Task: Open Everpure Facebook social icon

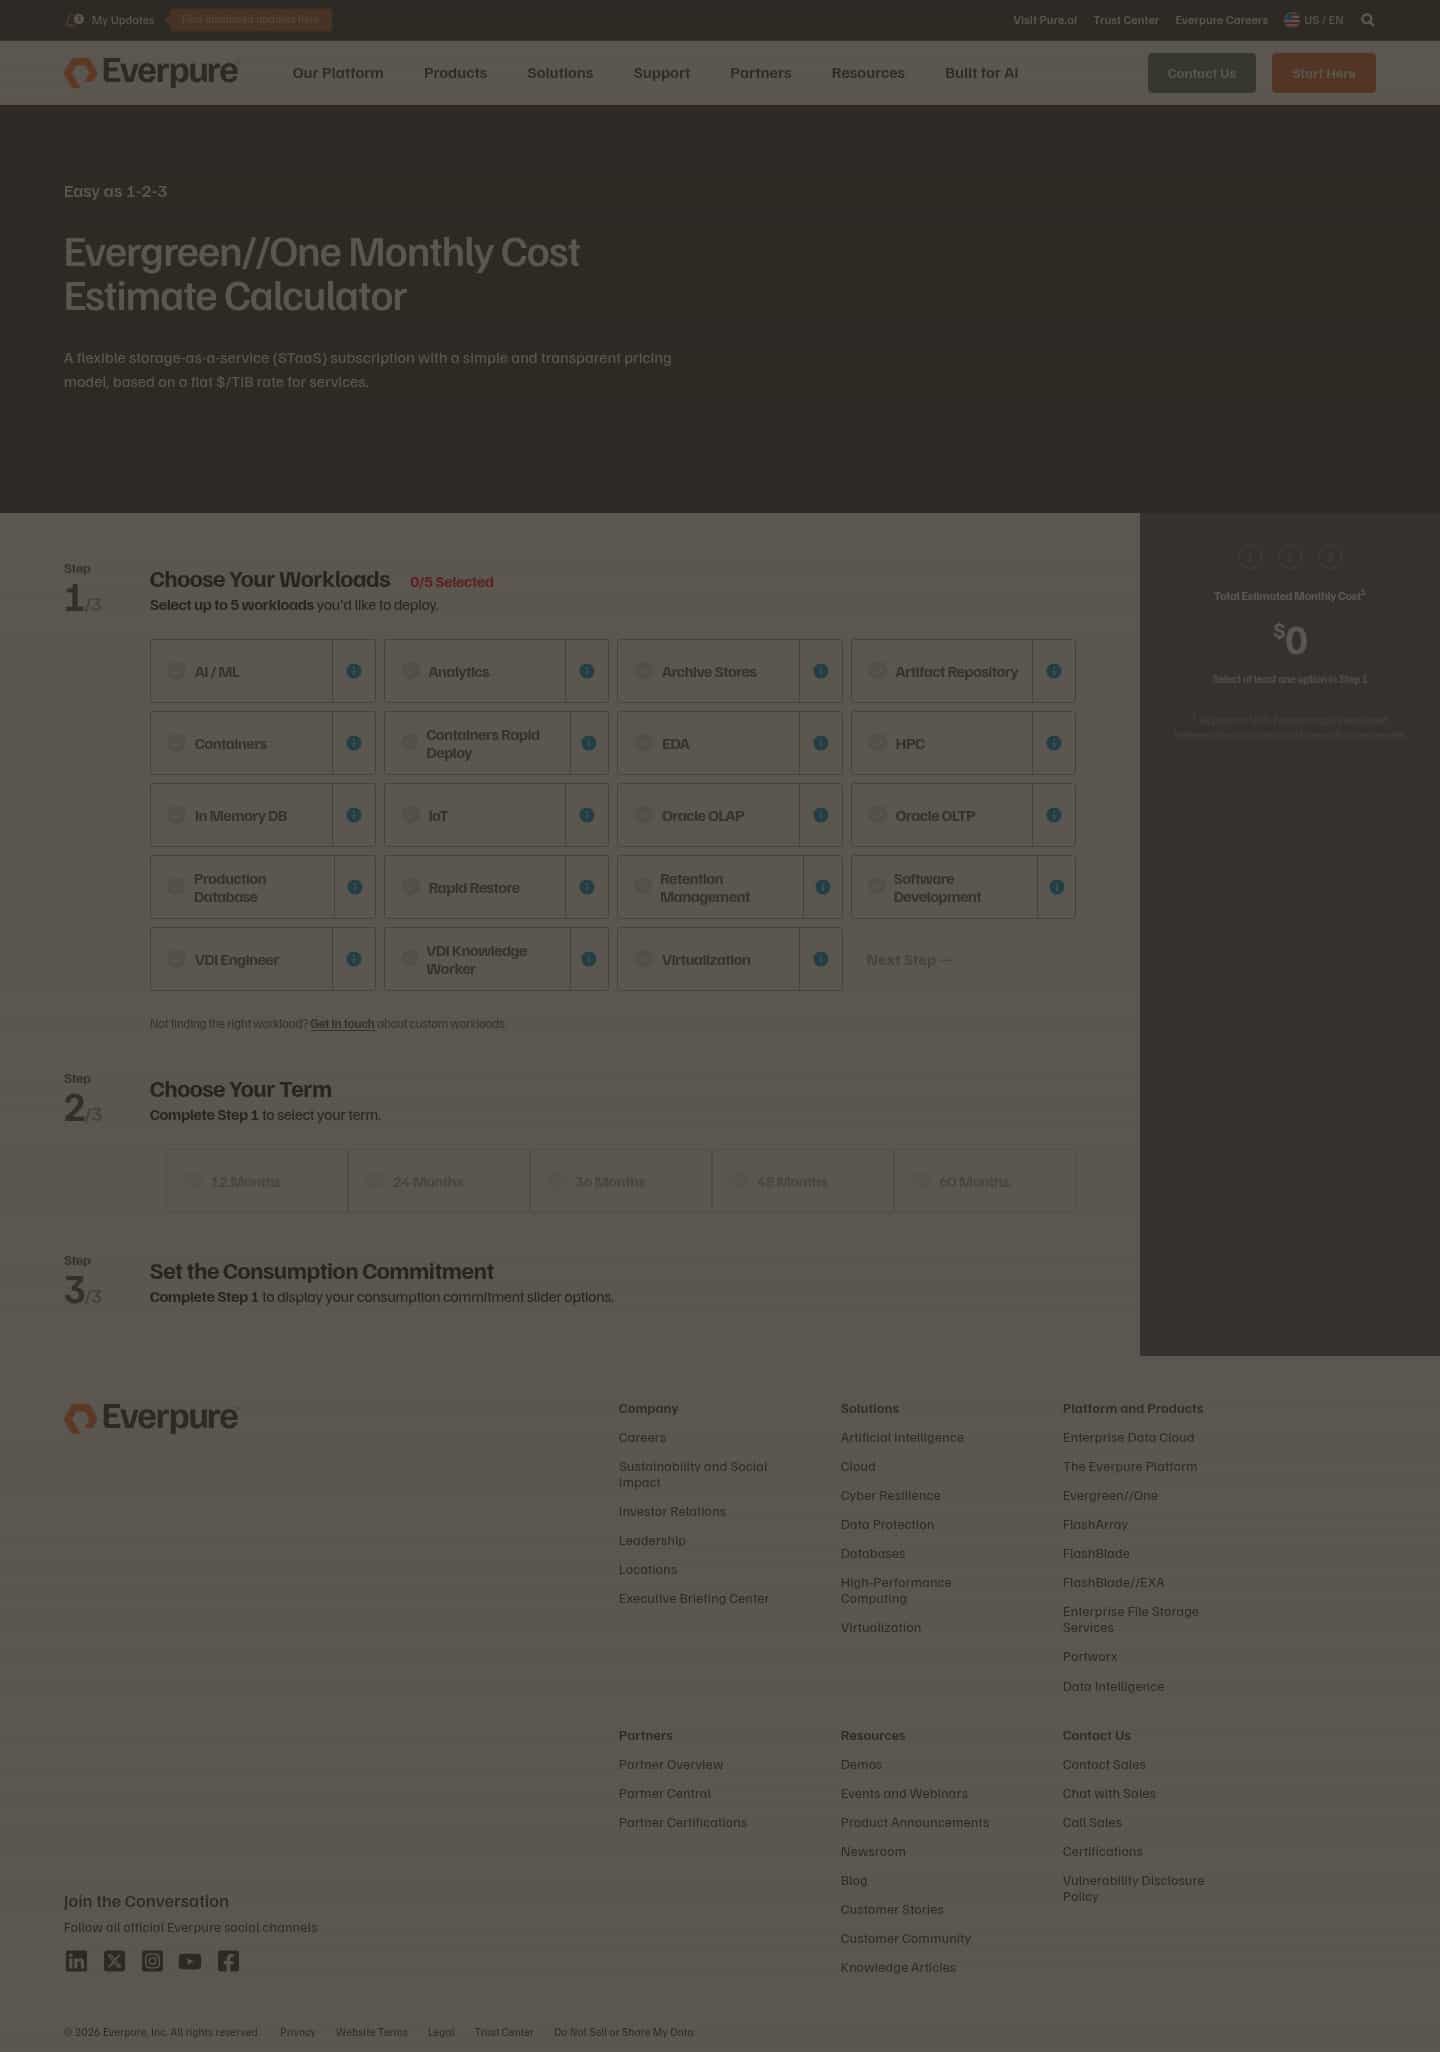Action: pos(228,1961)
